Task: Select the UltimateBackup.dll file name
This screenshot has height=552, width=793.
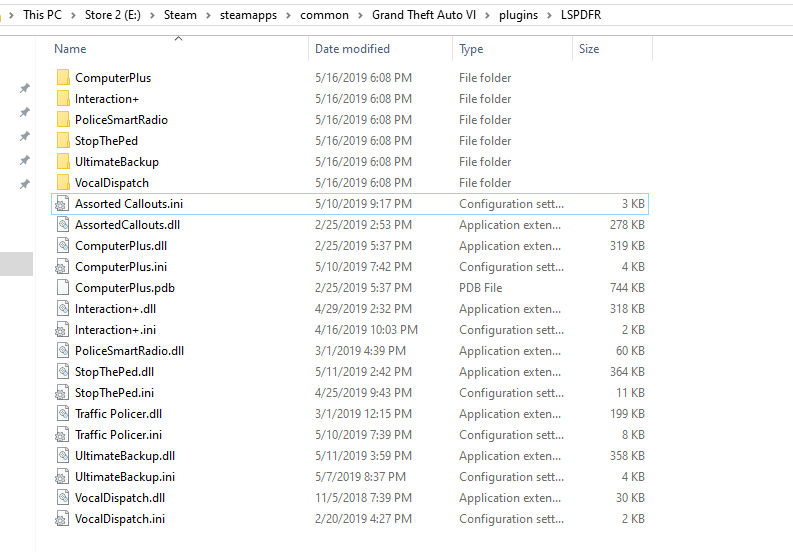Action: (125, 455)
